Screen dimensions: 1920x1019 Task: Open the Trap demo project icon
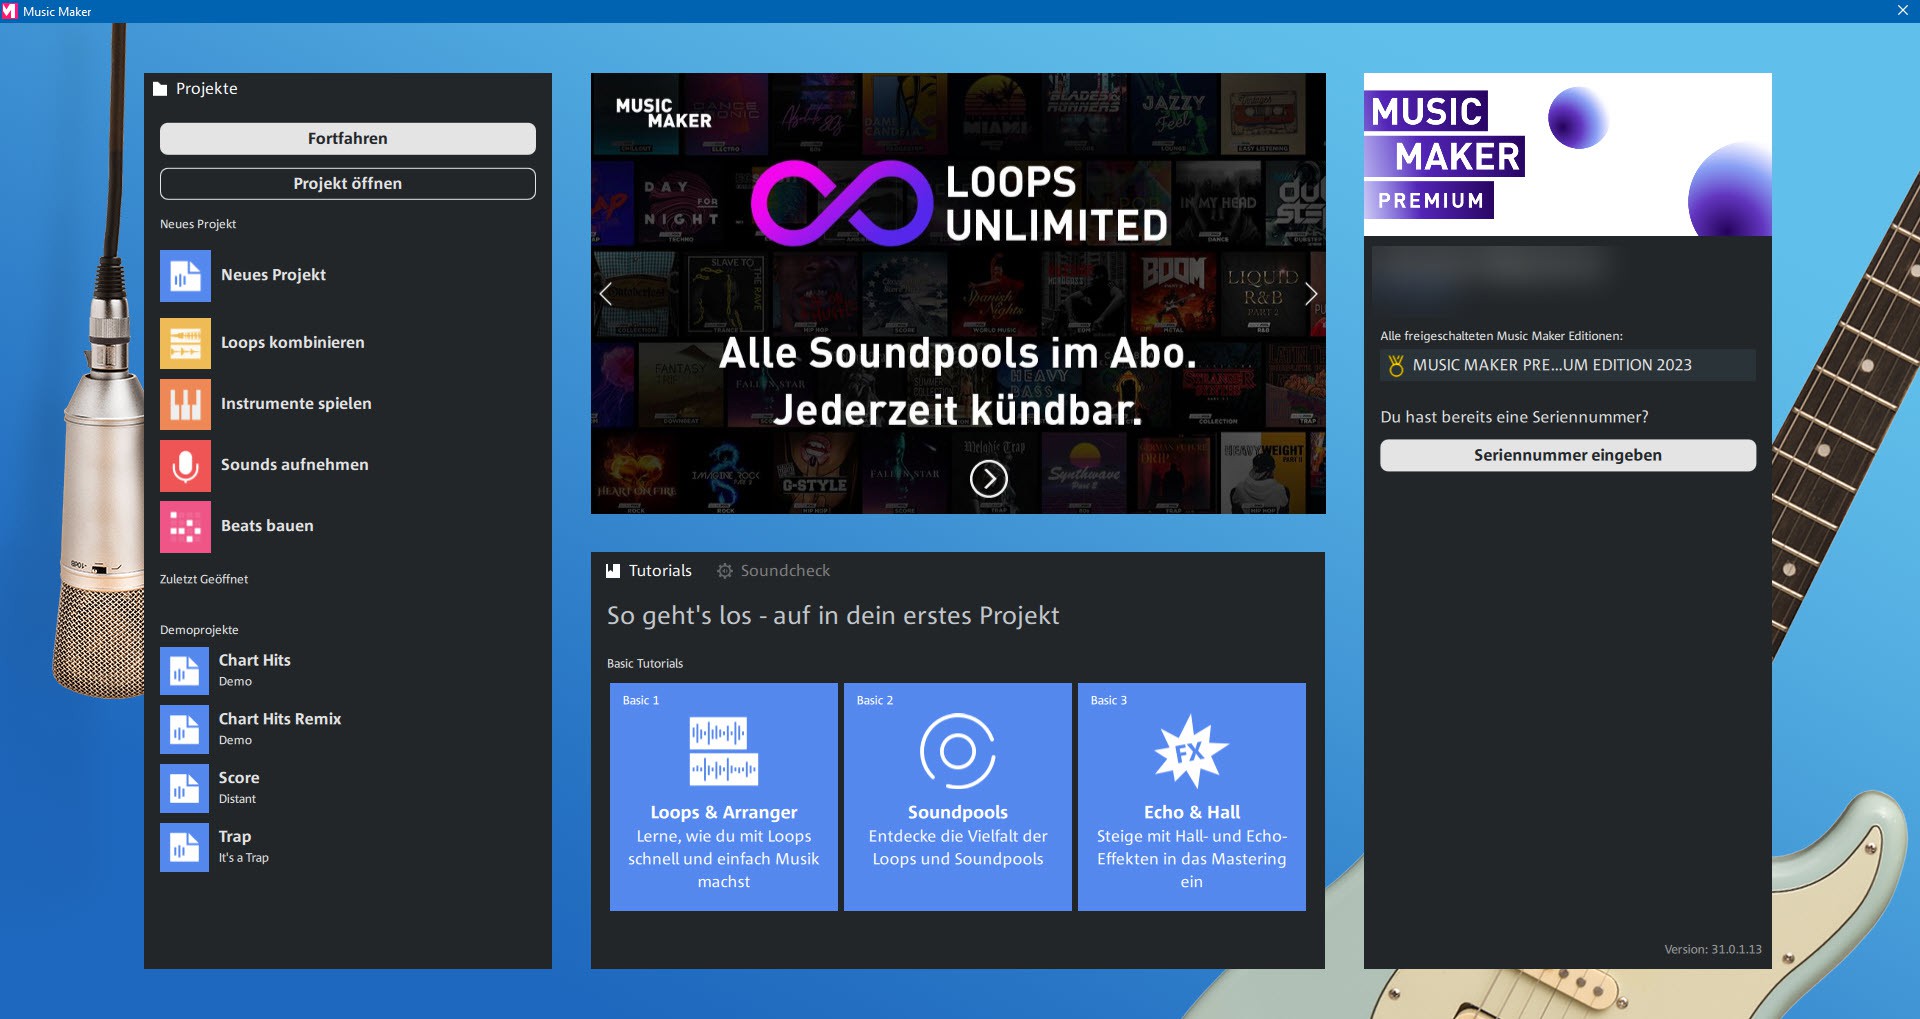point(184,847)
